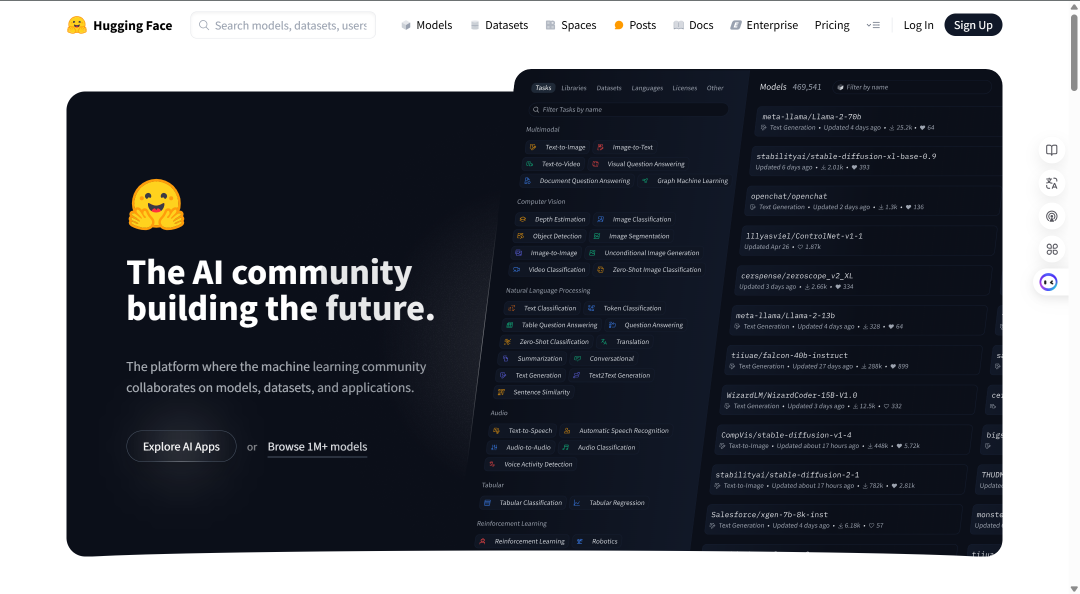Select the Tasks tab in hero preview
This screenshot has height=594, width=1080.
tap(543, 88)
